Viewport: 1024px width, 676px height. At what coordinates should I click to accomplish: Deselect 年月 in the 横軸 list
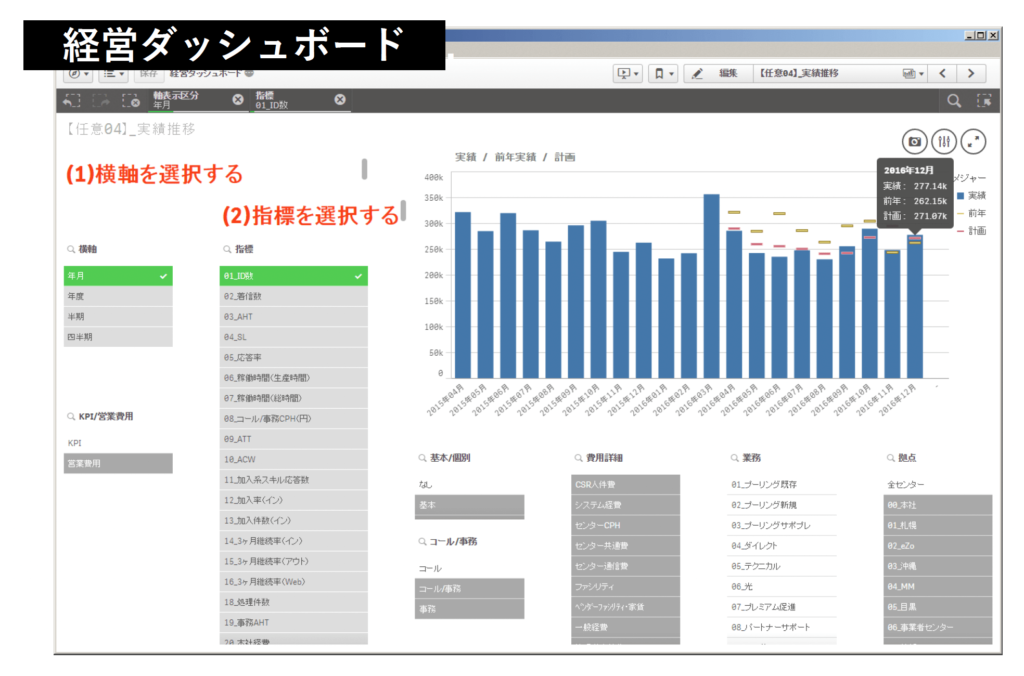[118, 276]
